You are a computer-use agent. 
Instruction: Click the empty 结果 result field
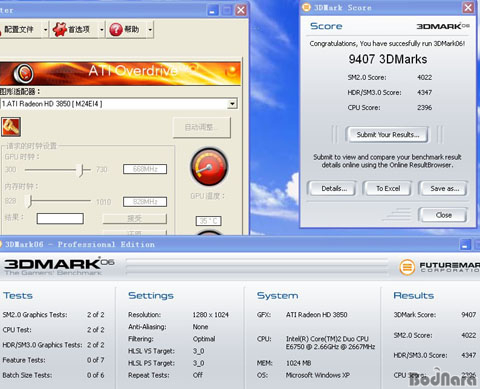[60, 218]
